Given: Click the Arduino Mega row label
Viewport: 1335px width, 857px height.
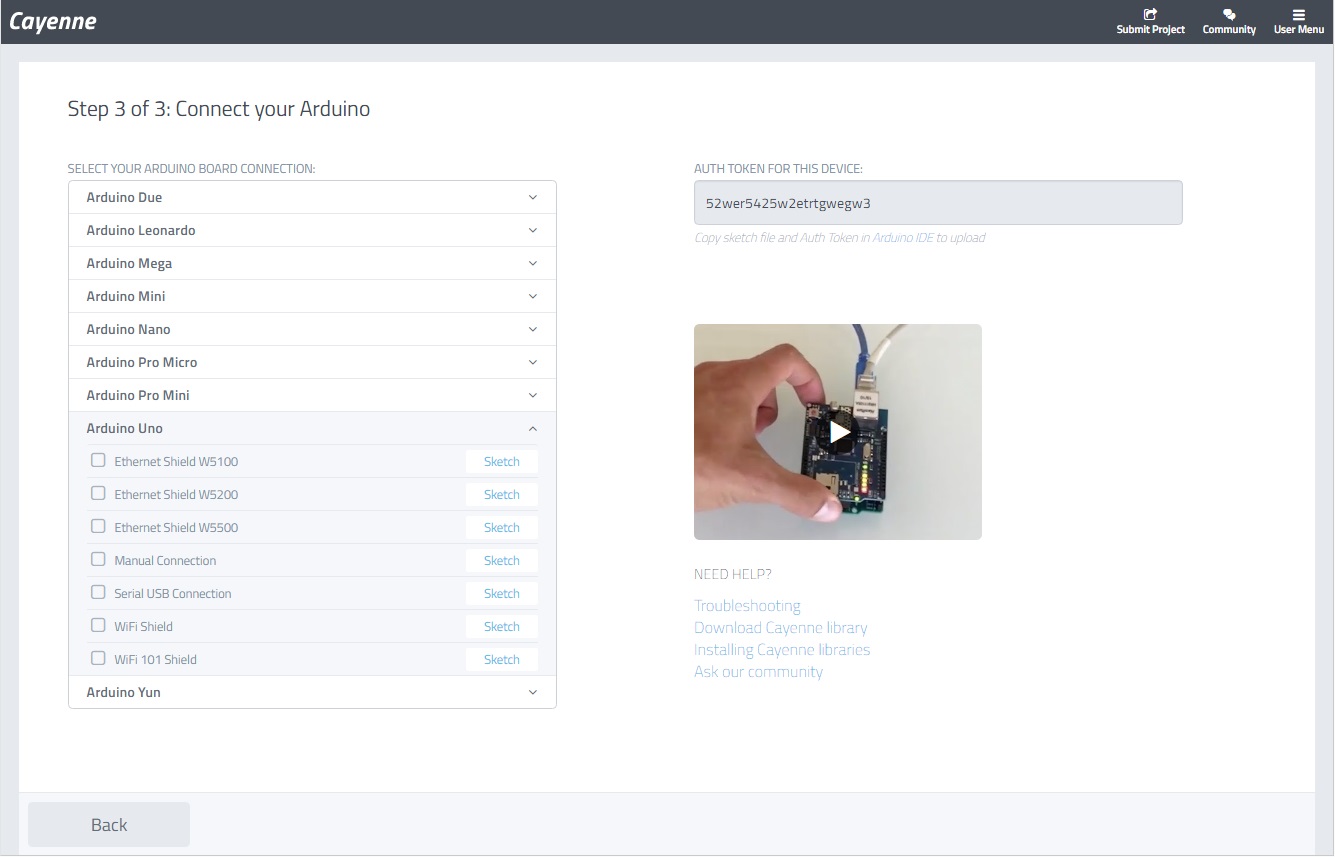Looking at the screenshot, I should [129, 263].
